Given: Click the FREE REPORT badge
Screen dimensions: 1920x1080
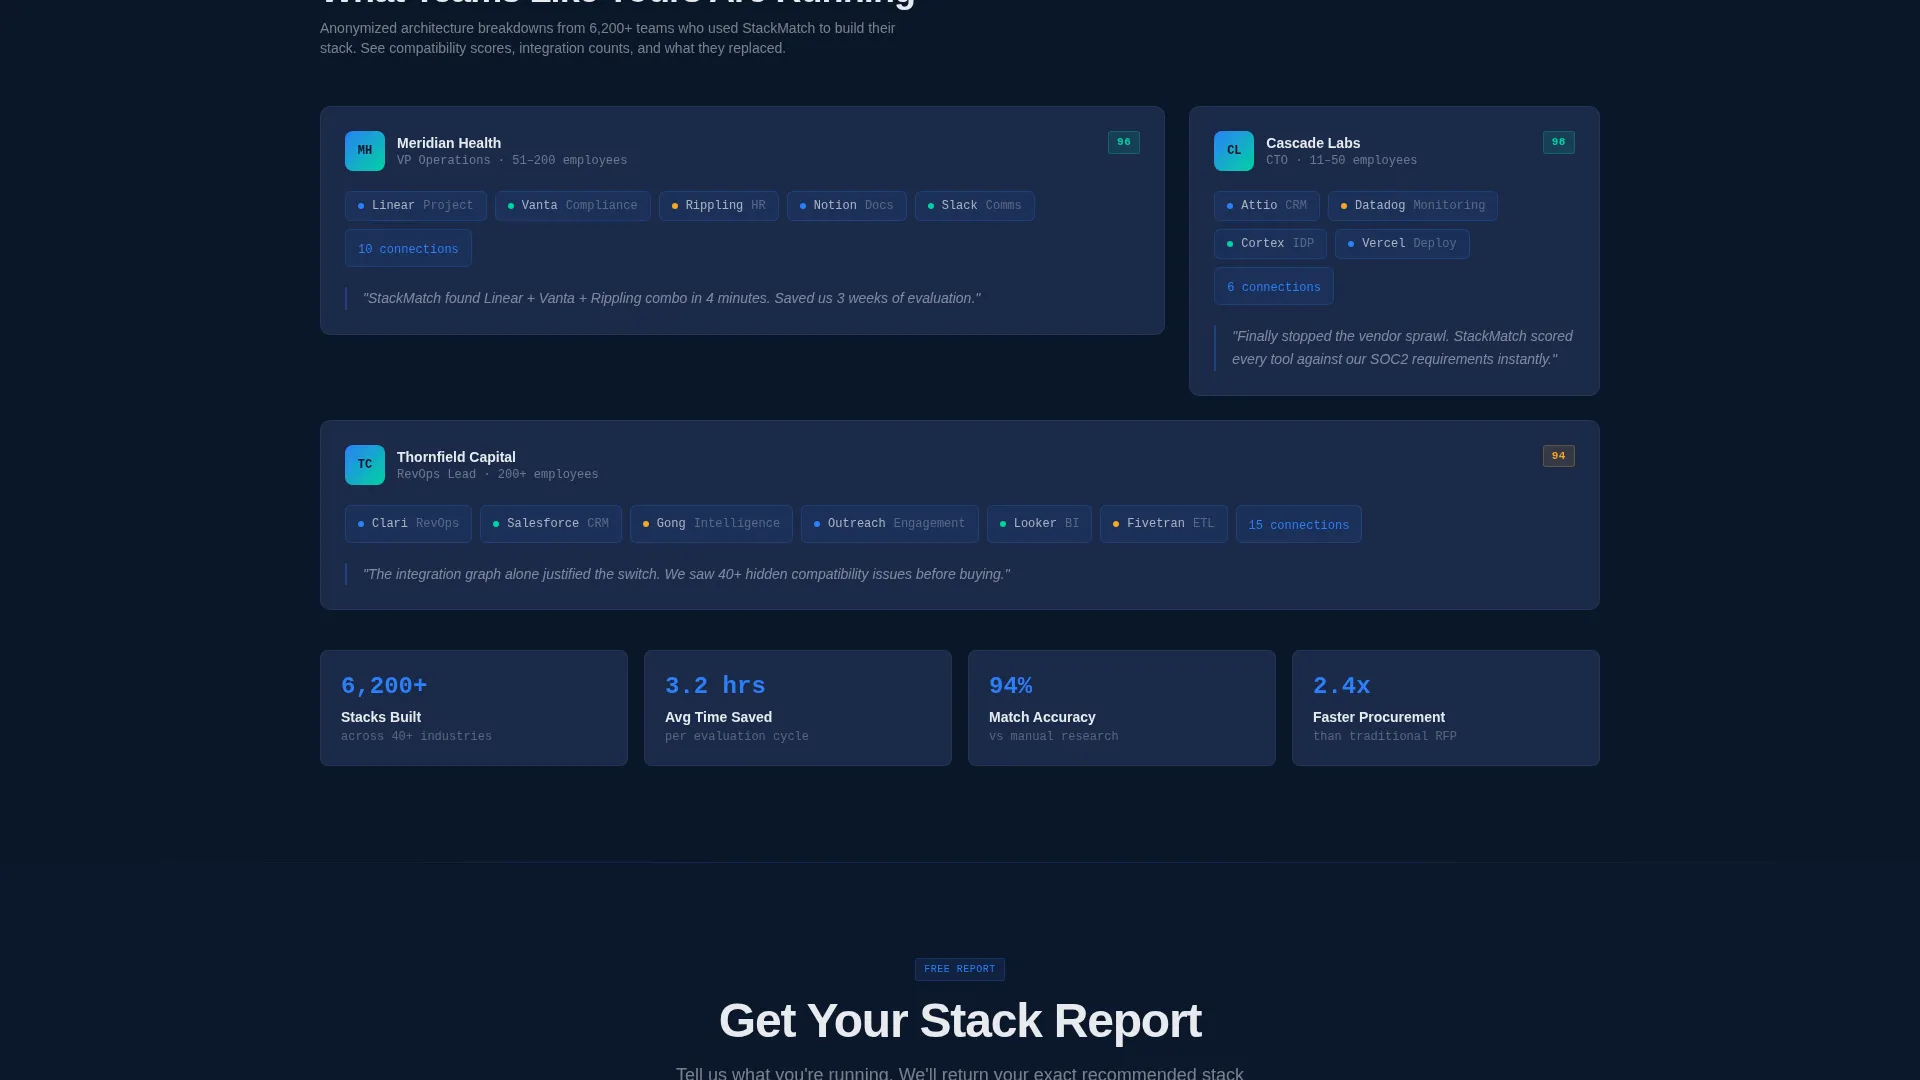Looking at the screenshot, I should (x=960, y=969).
